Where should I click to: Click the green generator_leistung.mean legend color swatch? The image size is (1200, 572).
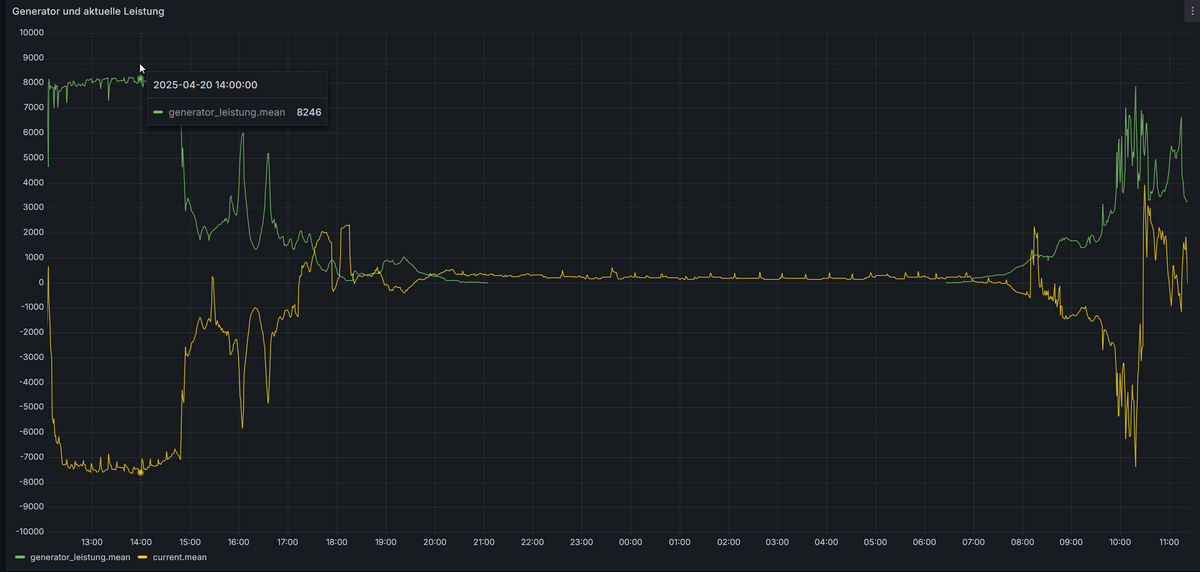tap(20, 557)
